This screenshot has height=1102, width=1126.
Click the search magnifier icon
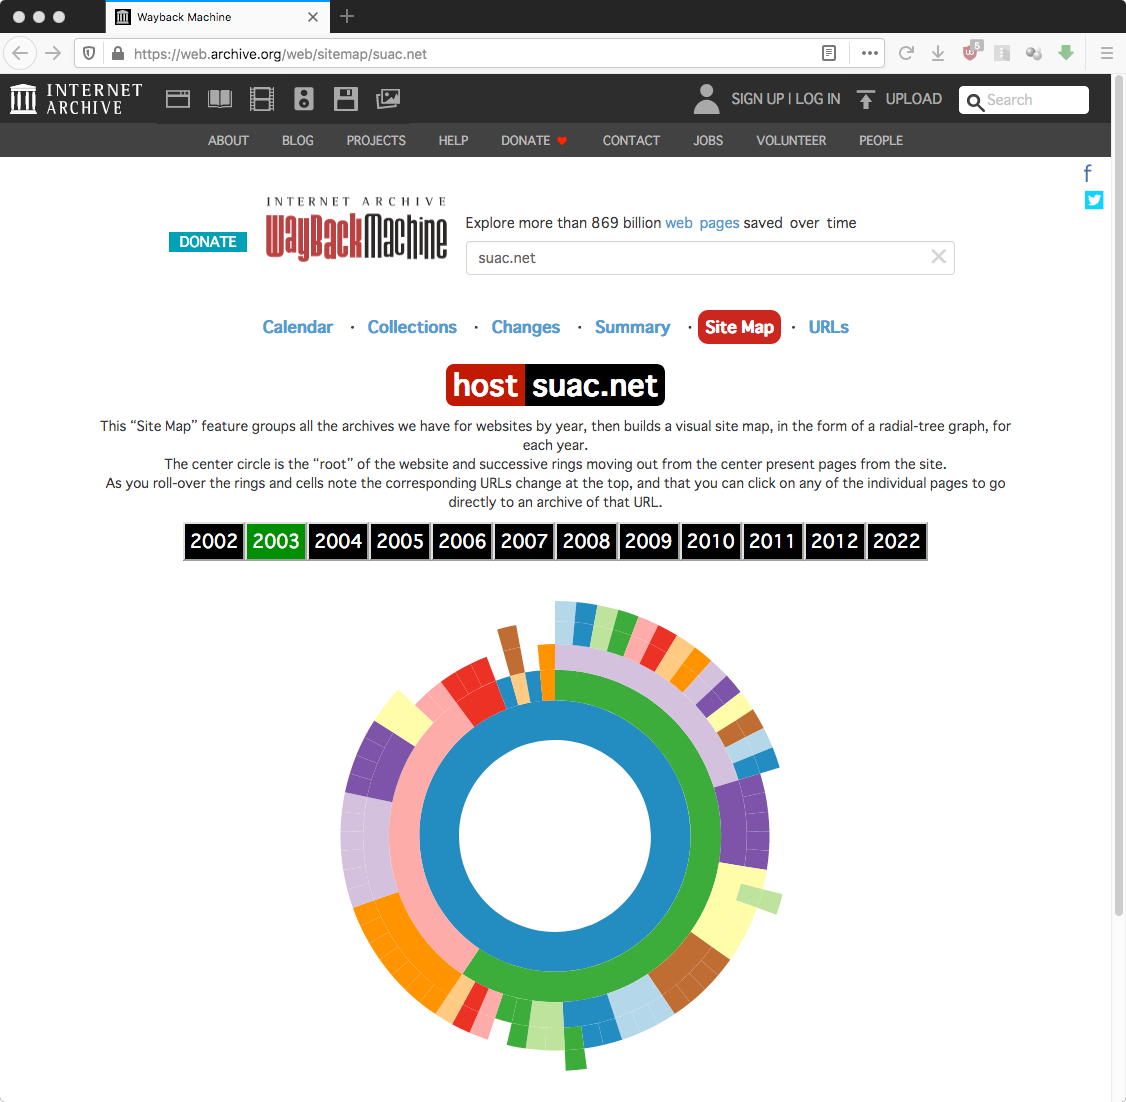tap(974, 102)
